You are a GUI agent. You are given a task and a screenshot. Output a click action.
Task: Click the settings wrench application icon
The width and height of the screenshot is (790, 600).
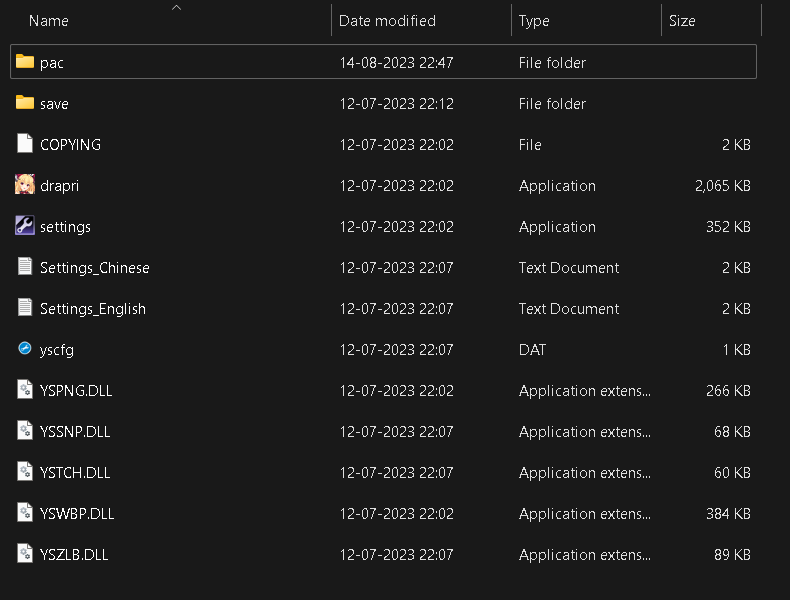click(25, 226)
